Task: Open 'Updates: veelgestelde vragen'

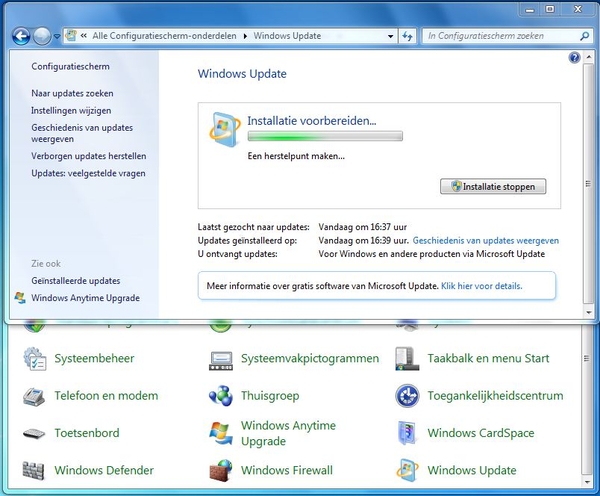Action: tap(88, 173)
